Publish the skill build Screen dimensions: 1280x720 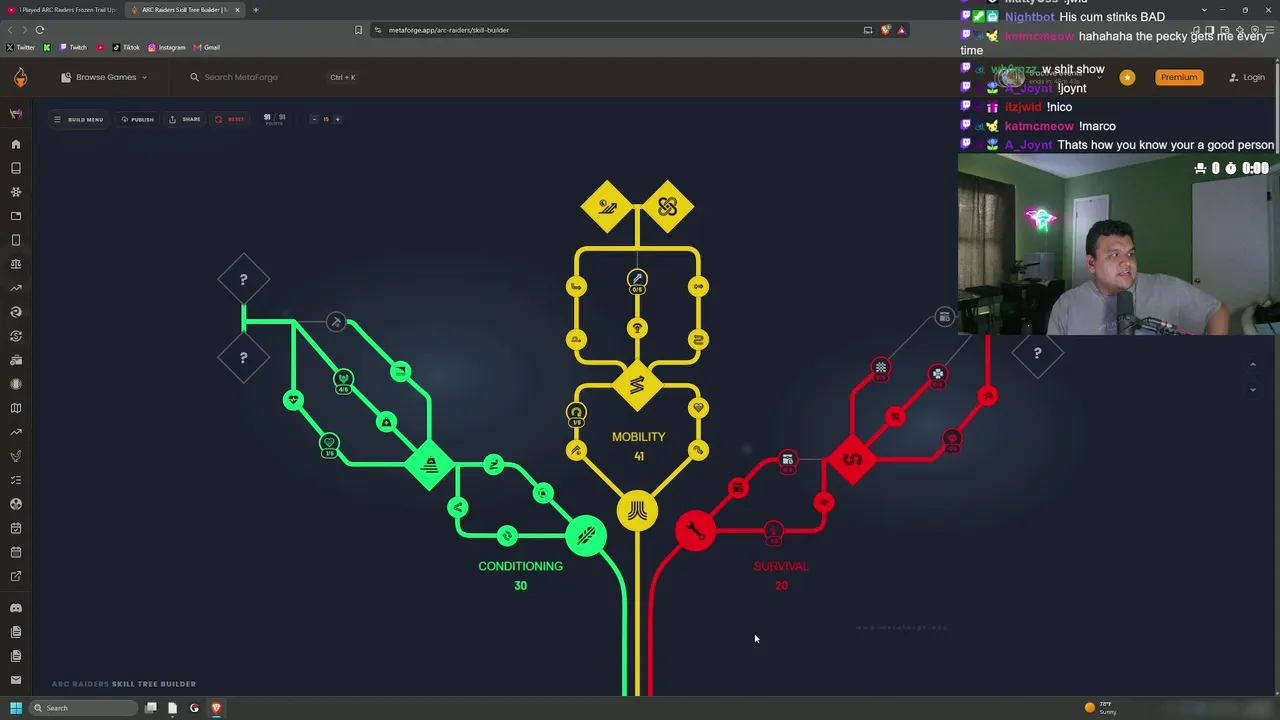pos(138,119)
